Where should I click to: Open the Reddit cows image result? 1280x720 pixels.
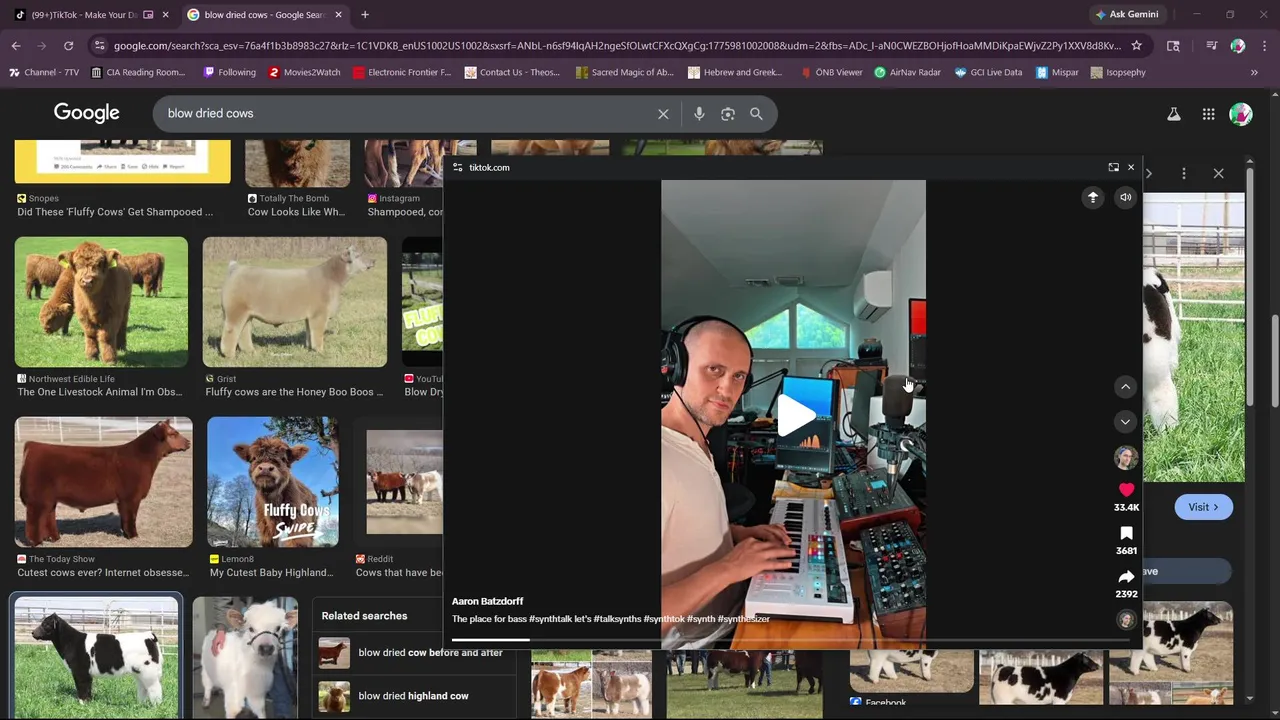[x=404, y=482]
